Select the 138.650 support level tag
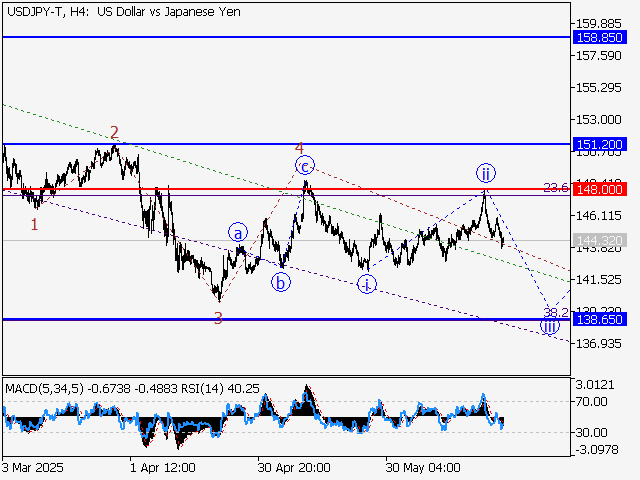The height and width of the screenshot is (480, 640). [600, 319]
